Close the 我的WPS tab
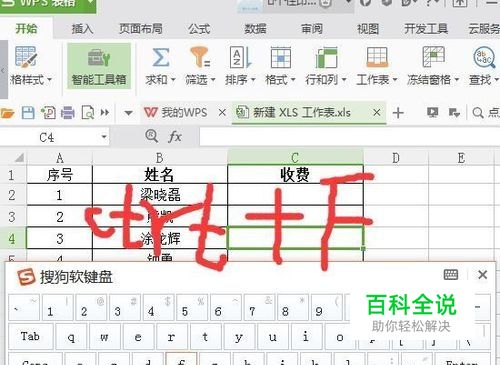Viewport: 500px width, 365px height. point(222,113)
